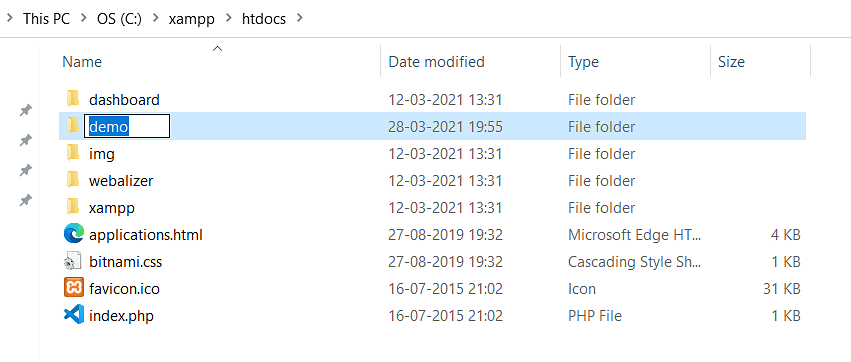Expand chevron between xampp and htdocs

[228, 18]
